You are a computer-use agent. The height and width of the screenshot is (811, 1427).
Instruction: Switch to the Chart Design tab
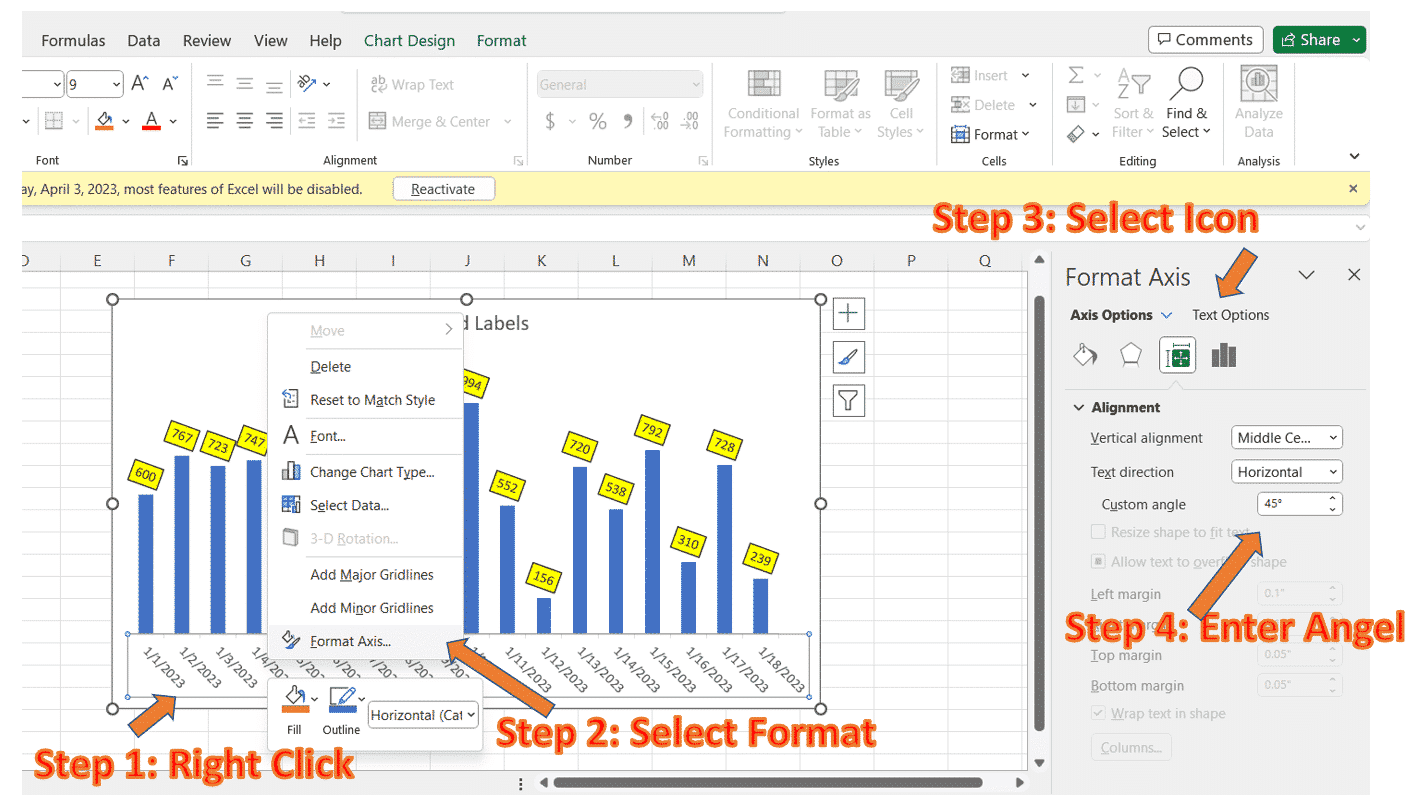point(409,40)
